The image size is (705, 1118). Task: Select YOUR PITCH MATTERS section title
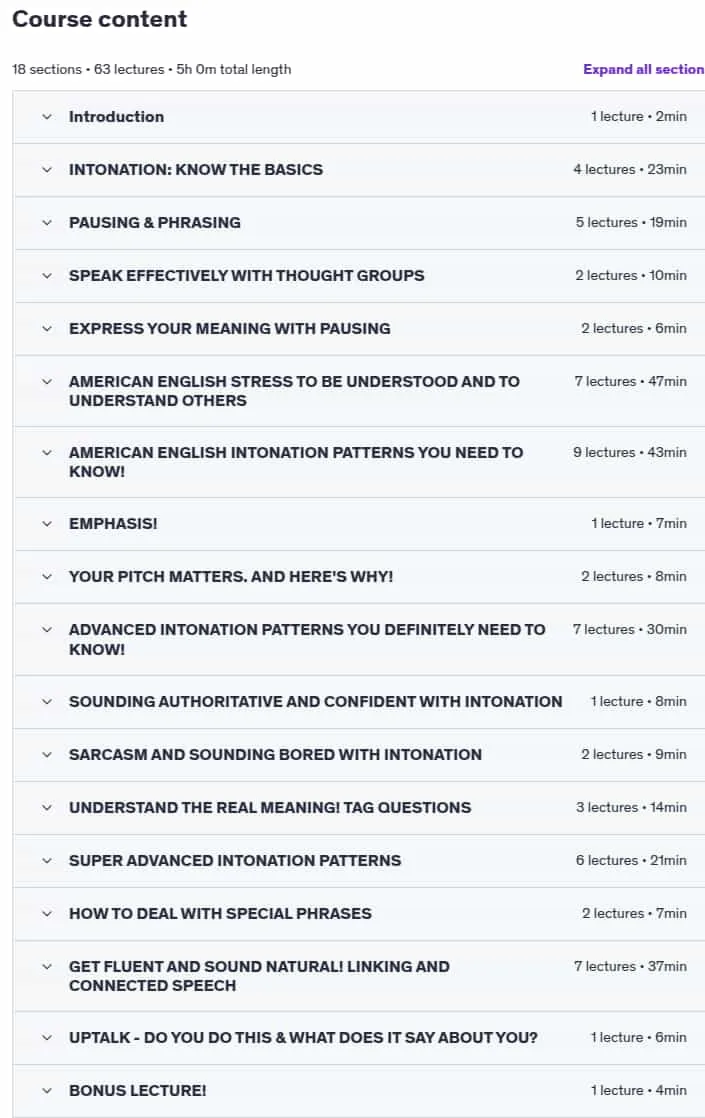coord(231,577)
